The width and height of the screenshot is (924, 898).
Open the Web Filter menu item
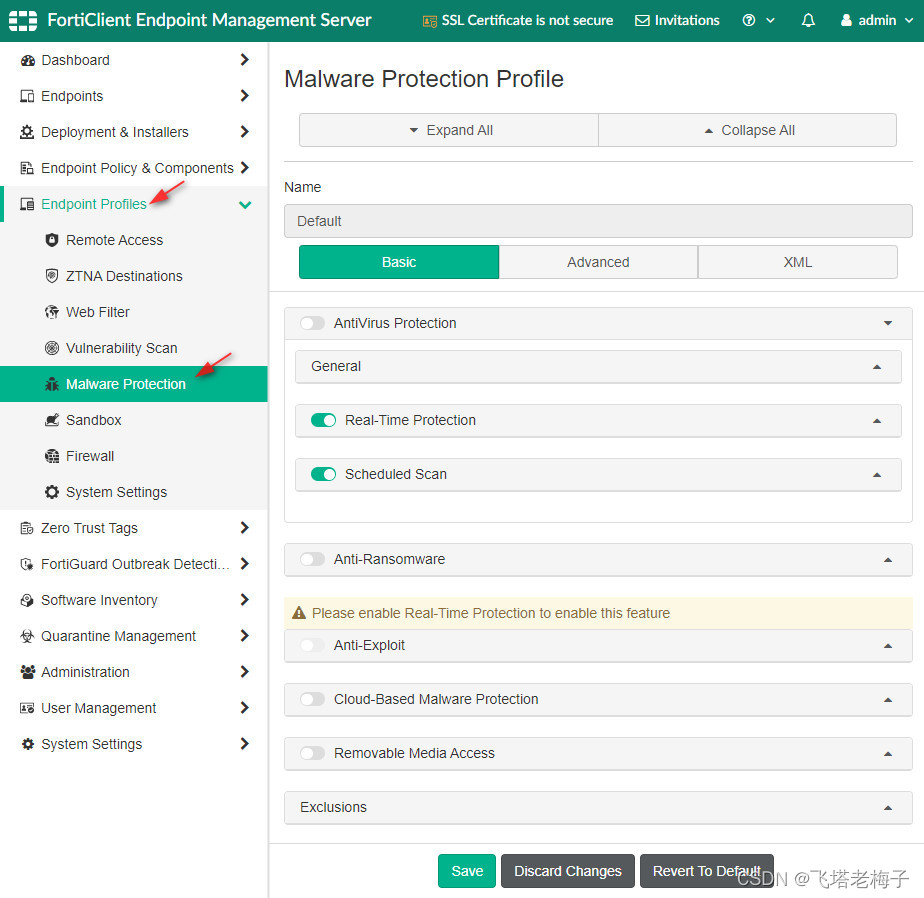134,312
